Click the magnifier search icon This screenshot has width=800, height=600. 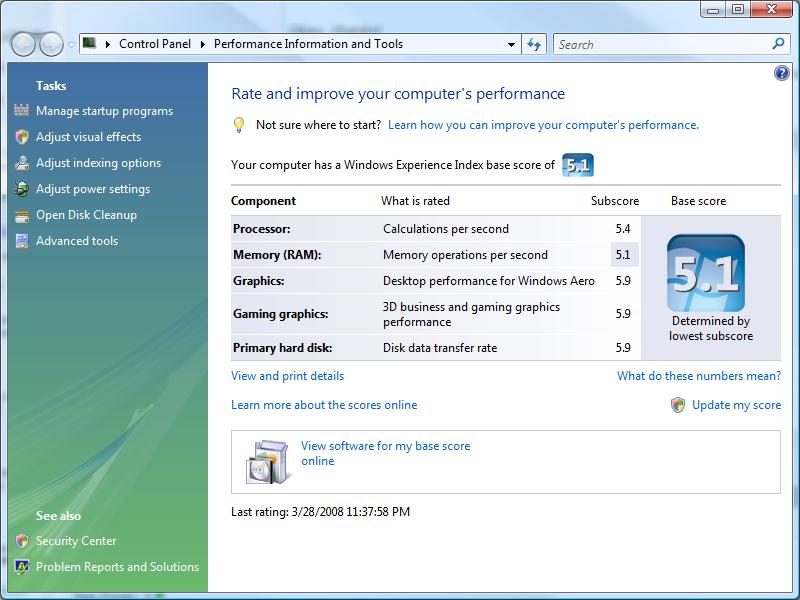click(x=778, y=44)
